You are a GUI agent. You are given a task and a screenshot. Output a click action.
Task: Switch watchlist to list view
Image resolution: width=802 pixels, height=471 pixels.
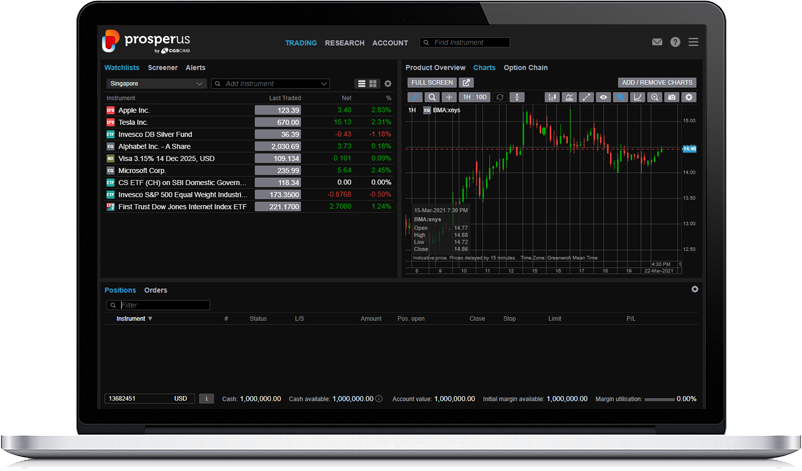pos(361,84)
